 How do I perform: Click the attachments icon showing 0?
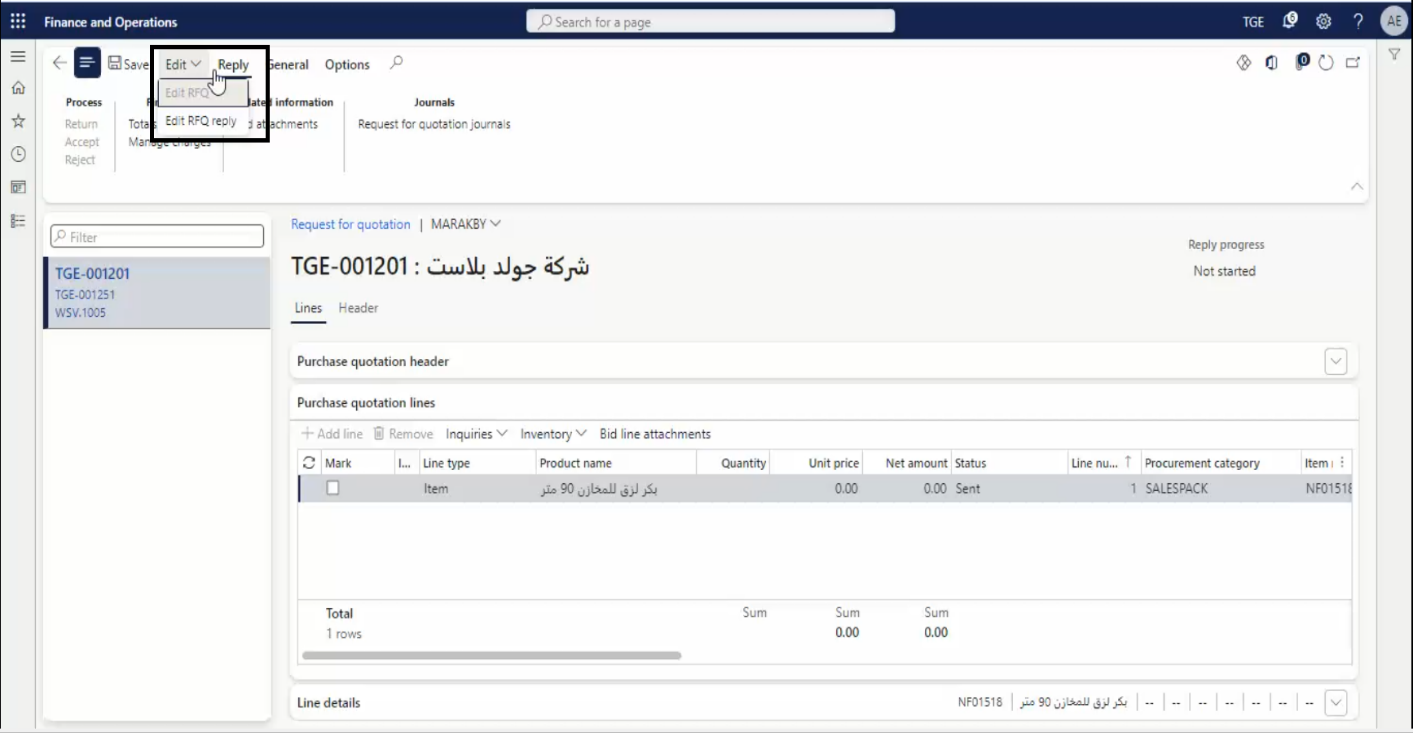(x=1302, y=62)
